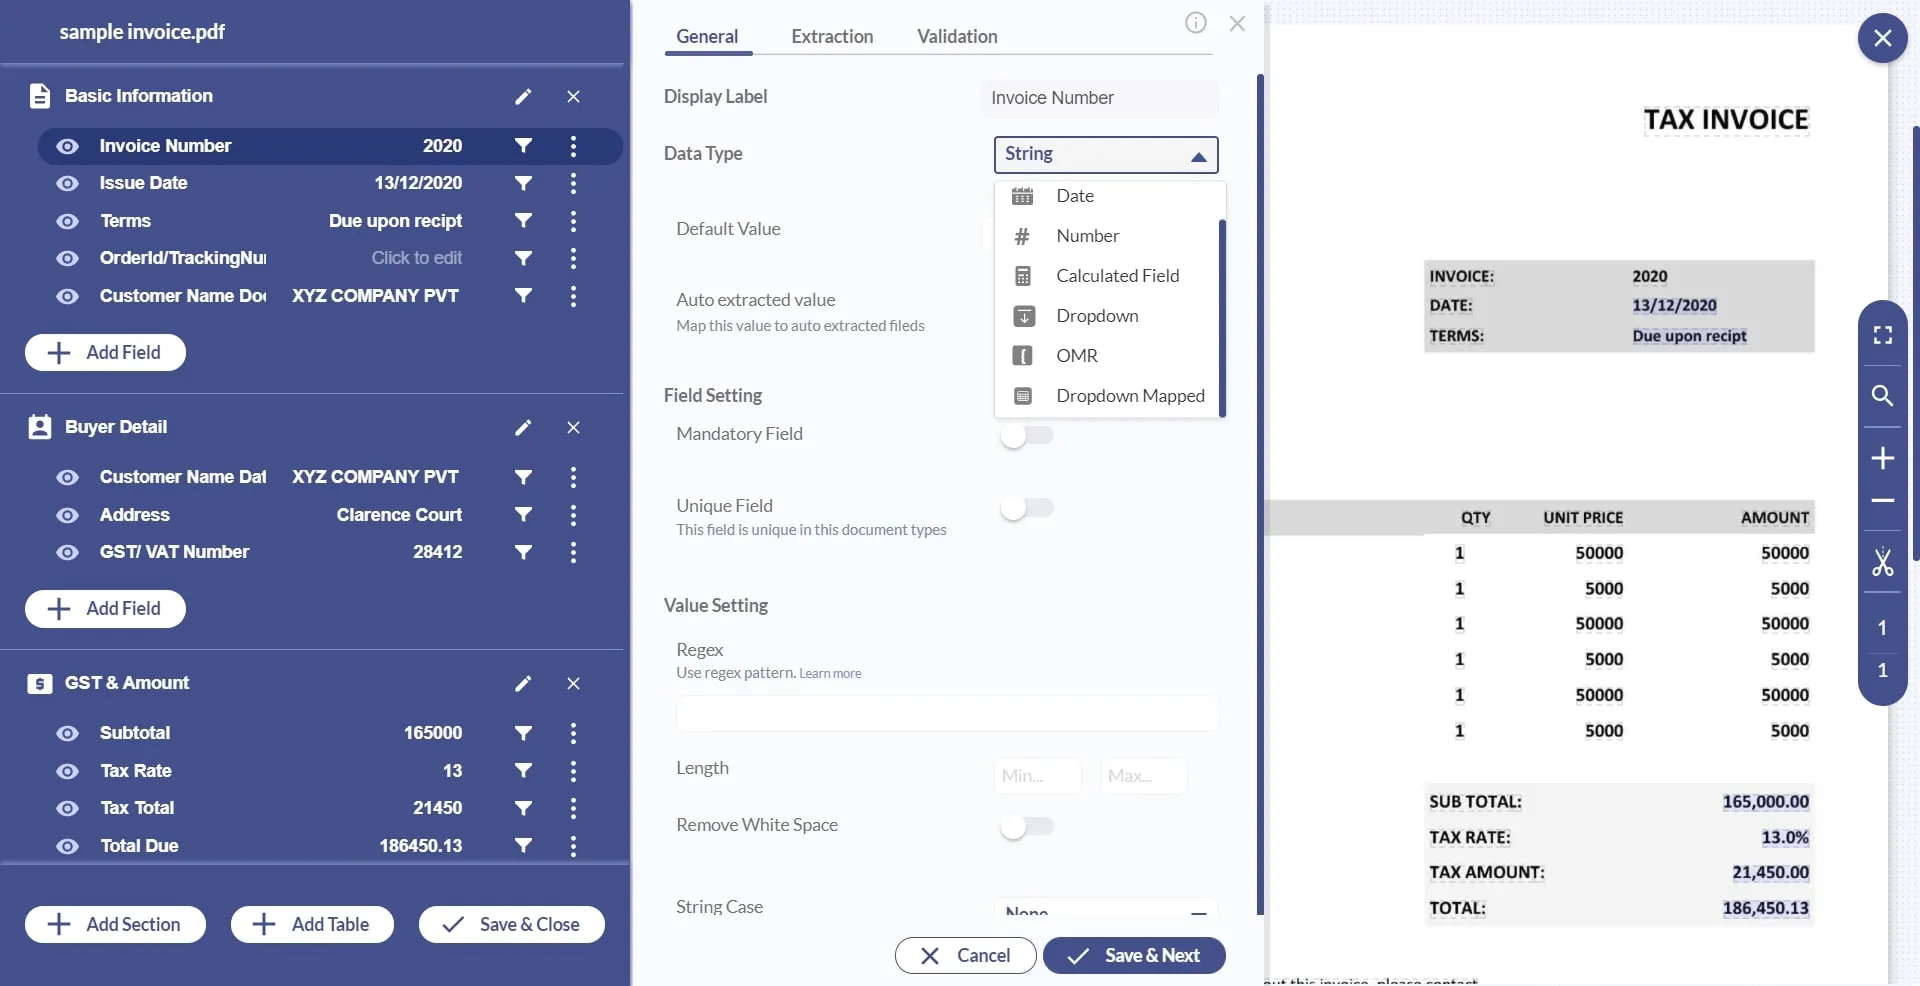Collapse the Data Type dropdown
Image resolution: width=1920 pixels, height=986 pixels.
[x=1197, y=156]
